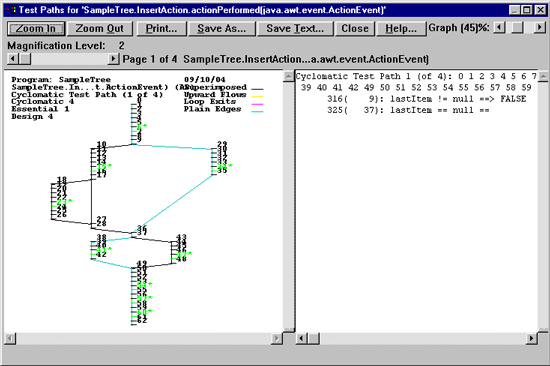The height and width of the screenshot is (366, 550).
Task: Click the Save Text... button
Action: click(x=295, y=28)
